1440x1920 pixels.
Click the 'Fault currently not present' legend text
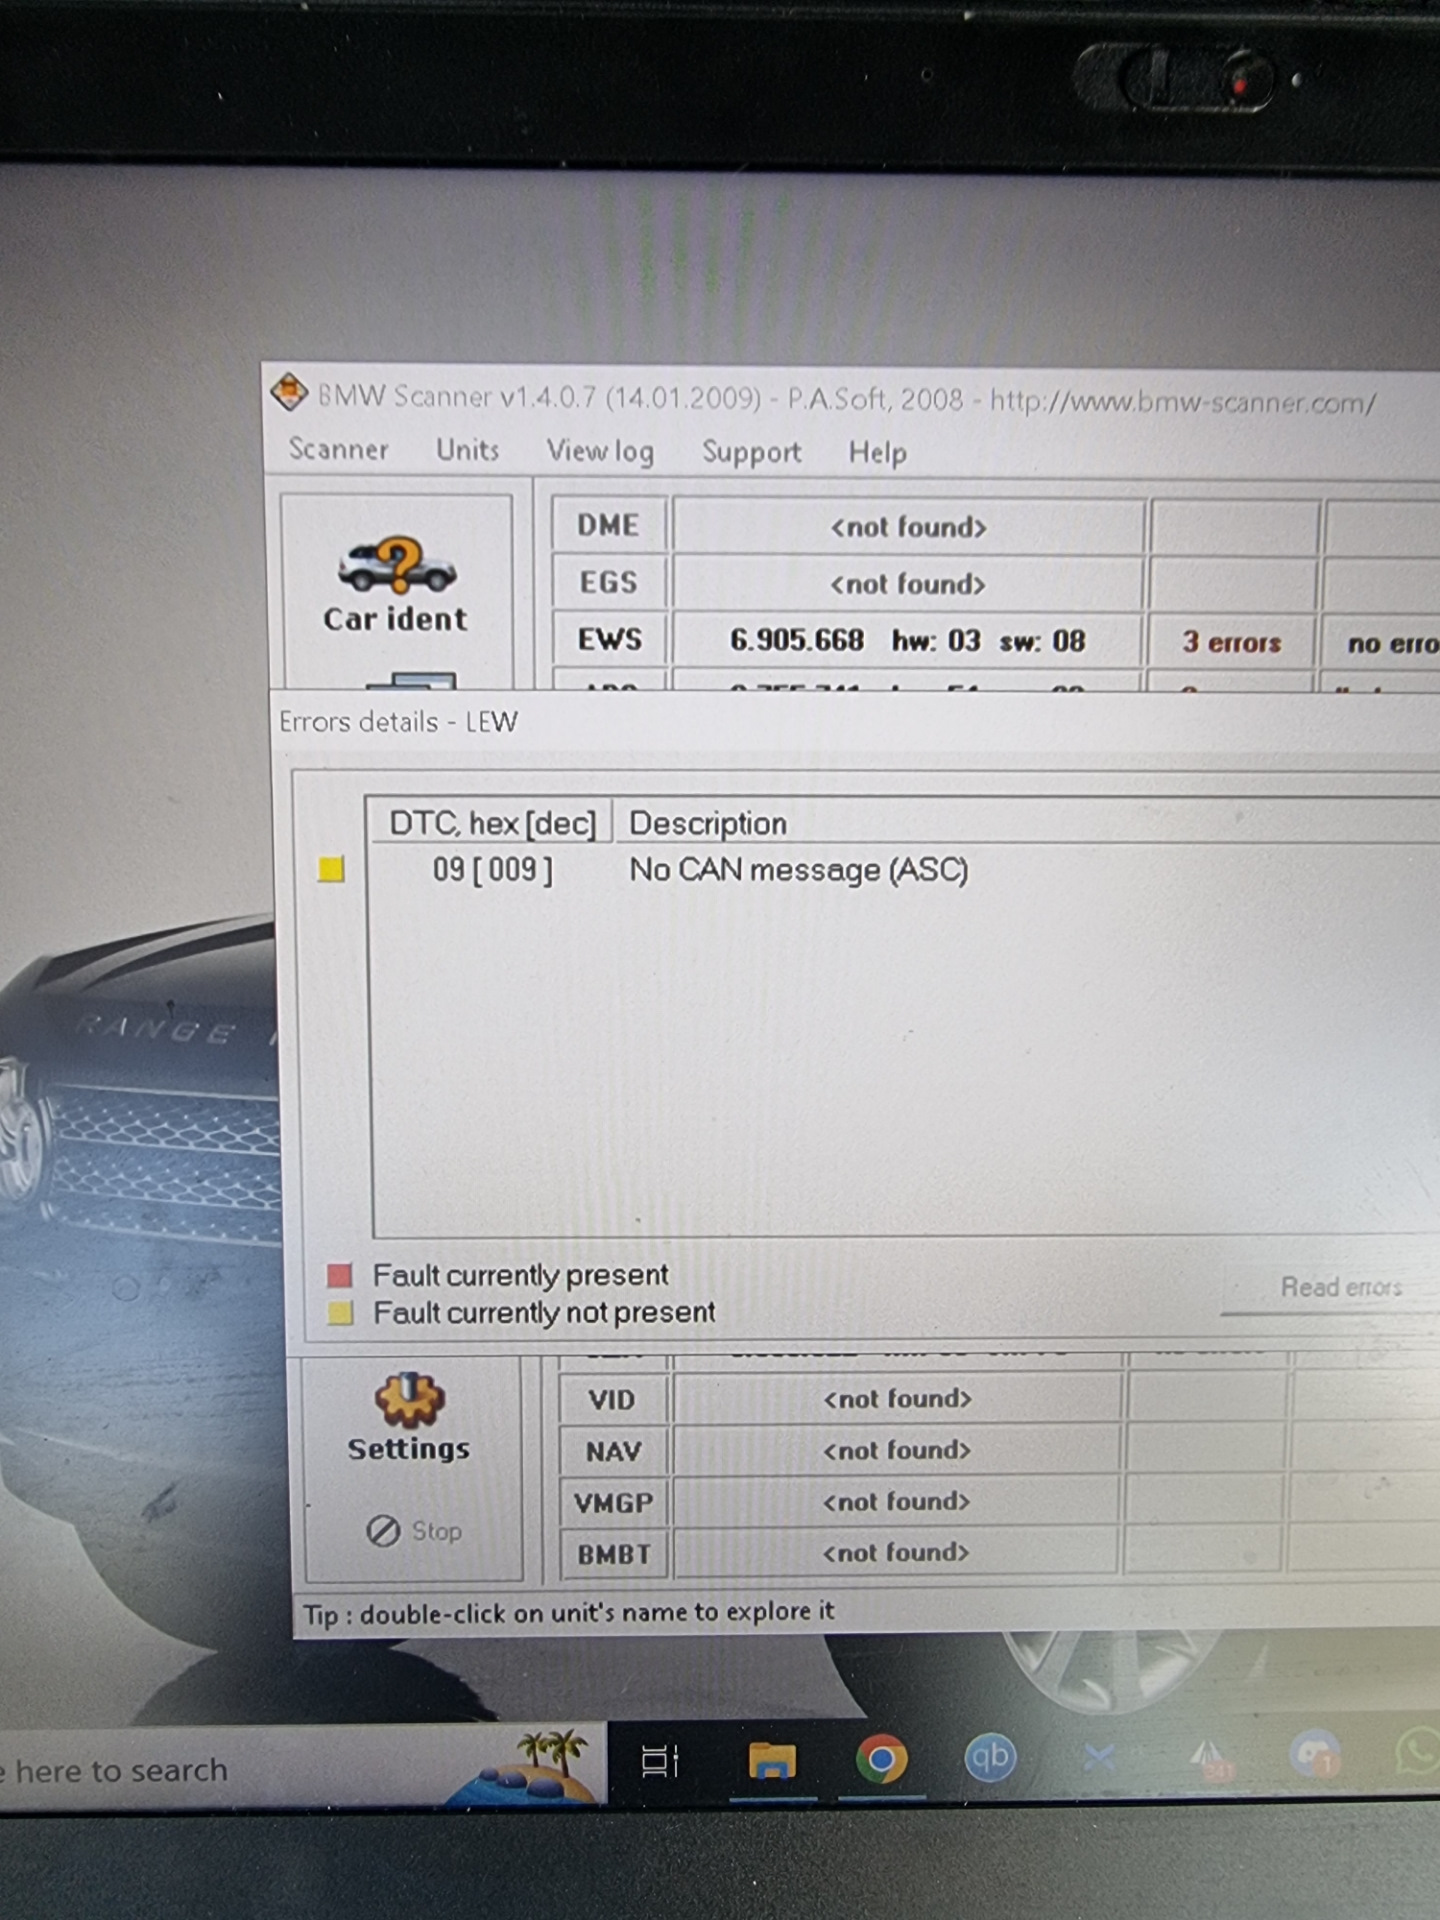click(544, 1312)
